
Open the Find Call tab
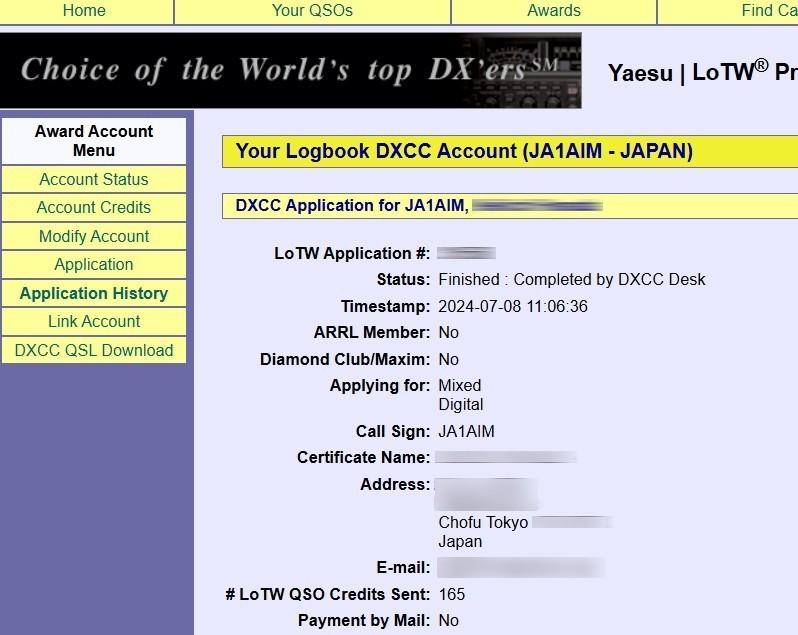click(x=768, y=11)
